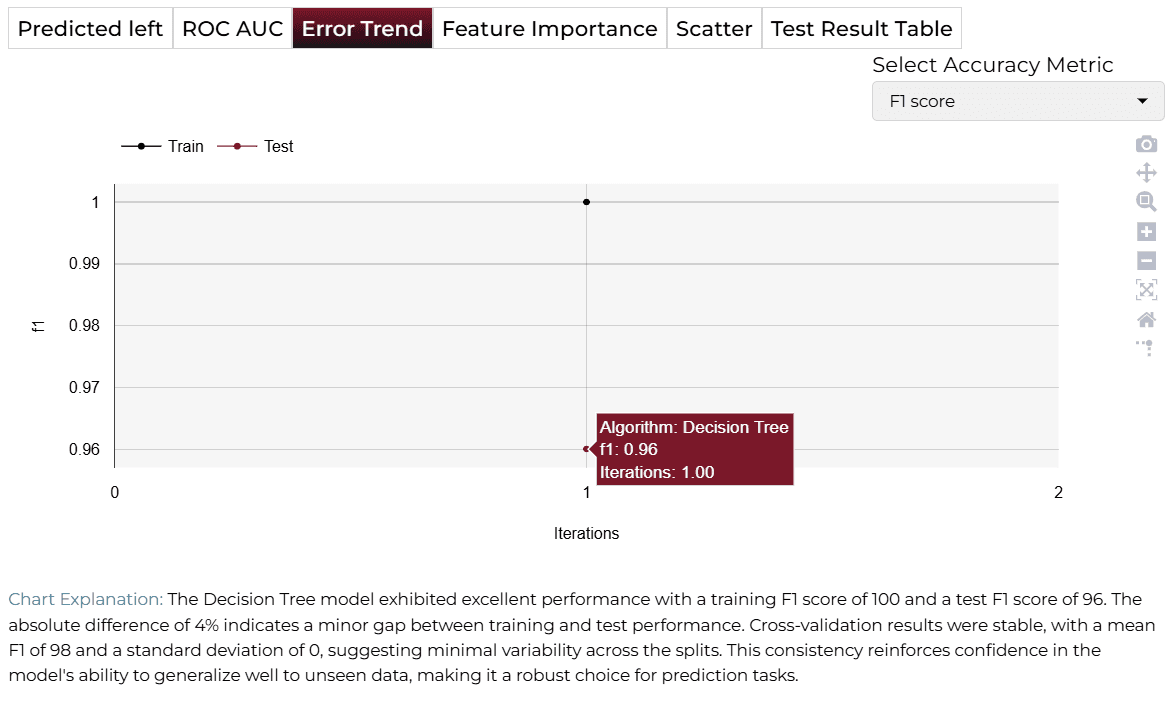View the Test Result Table tab
Image resolution: width=1173 pixels, height=710 pixels.
862,28
